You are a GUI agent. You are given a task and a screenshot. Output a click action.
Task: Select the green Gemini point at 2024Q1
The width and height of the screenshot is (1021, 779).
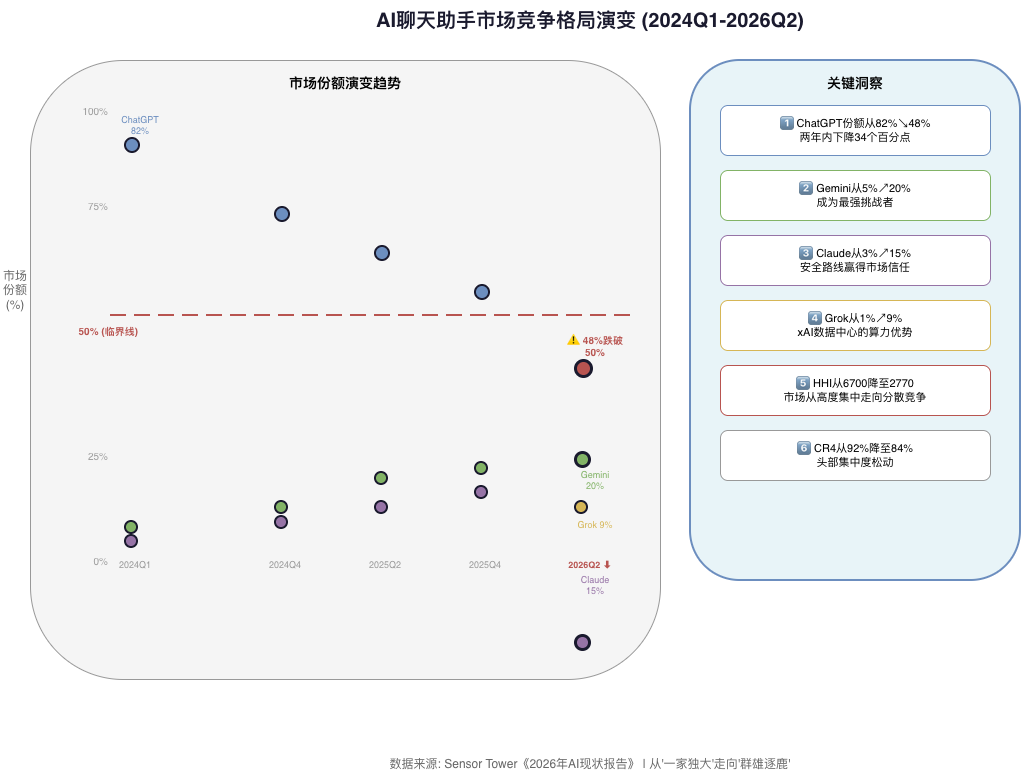(x=131, y=527)
